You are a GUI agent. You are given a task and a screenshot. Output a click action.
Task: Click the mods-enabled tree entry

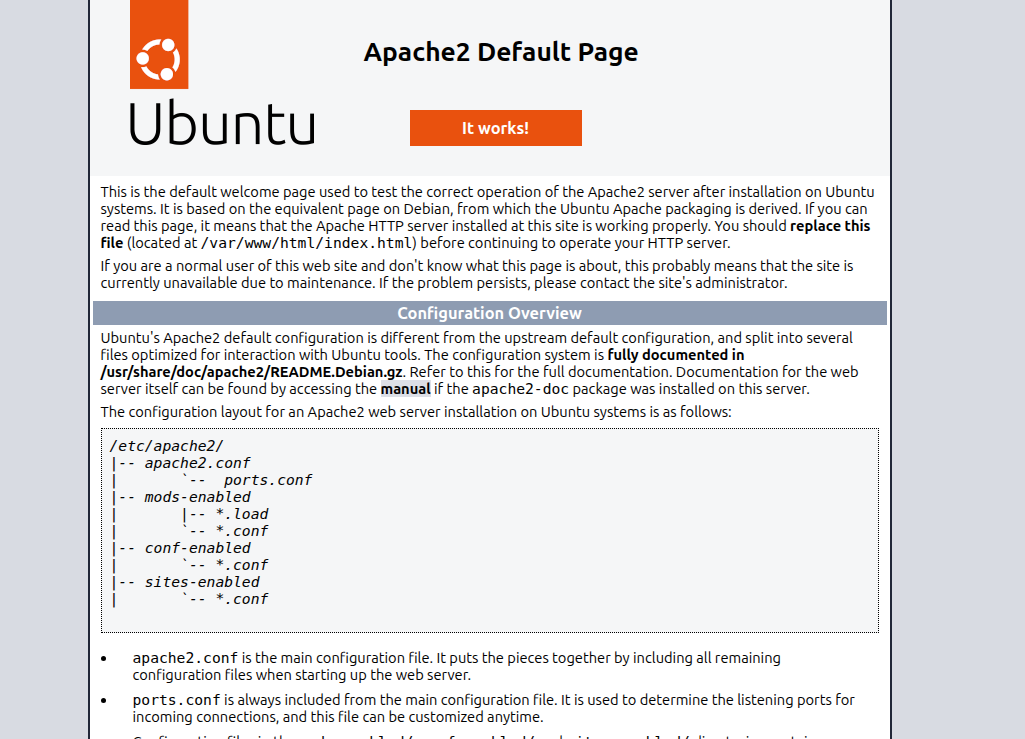coord(199,497)
